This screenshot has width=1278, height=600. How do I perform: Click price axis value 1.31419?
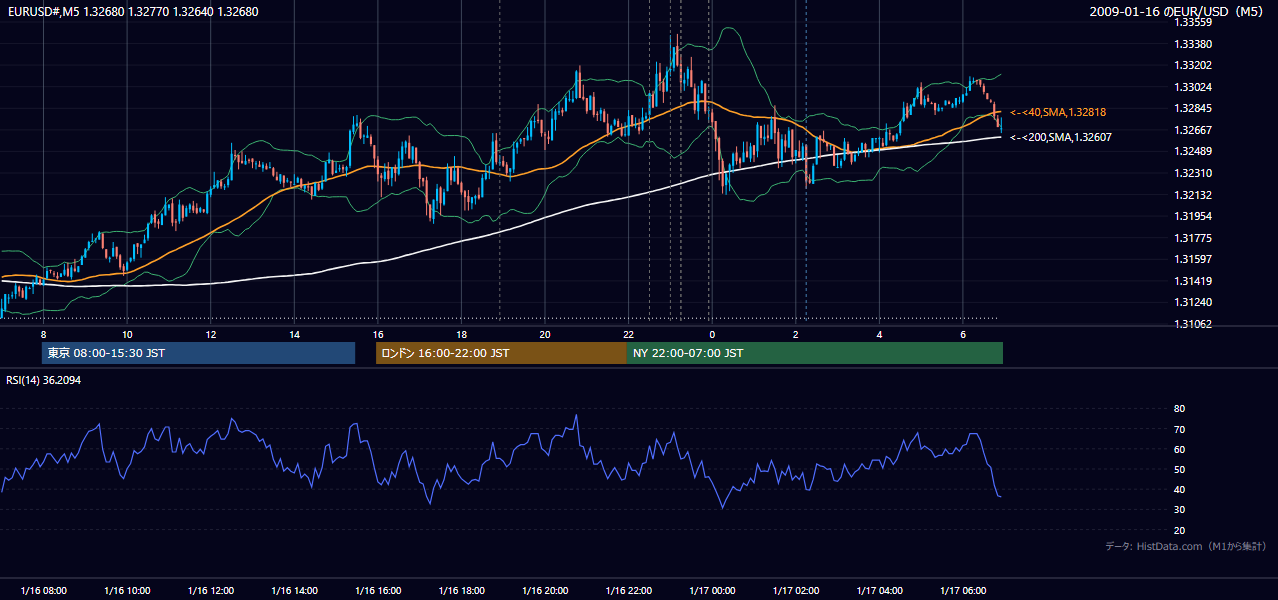point(1192,281)
